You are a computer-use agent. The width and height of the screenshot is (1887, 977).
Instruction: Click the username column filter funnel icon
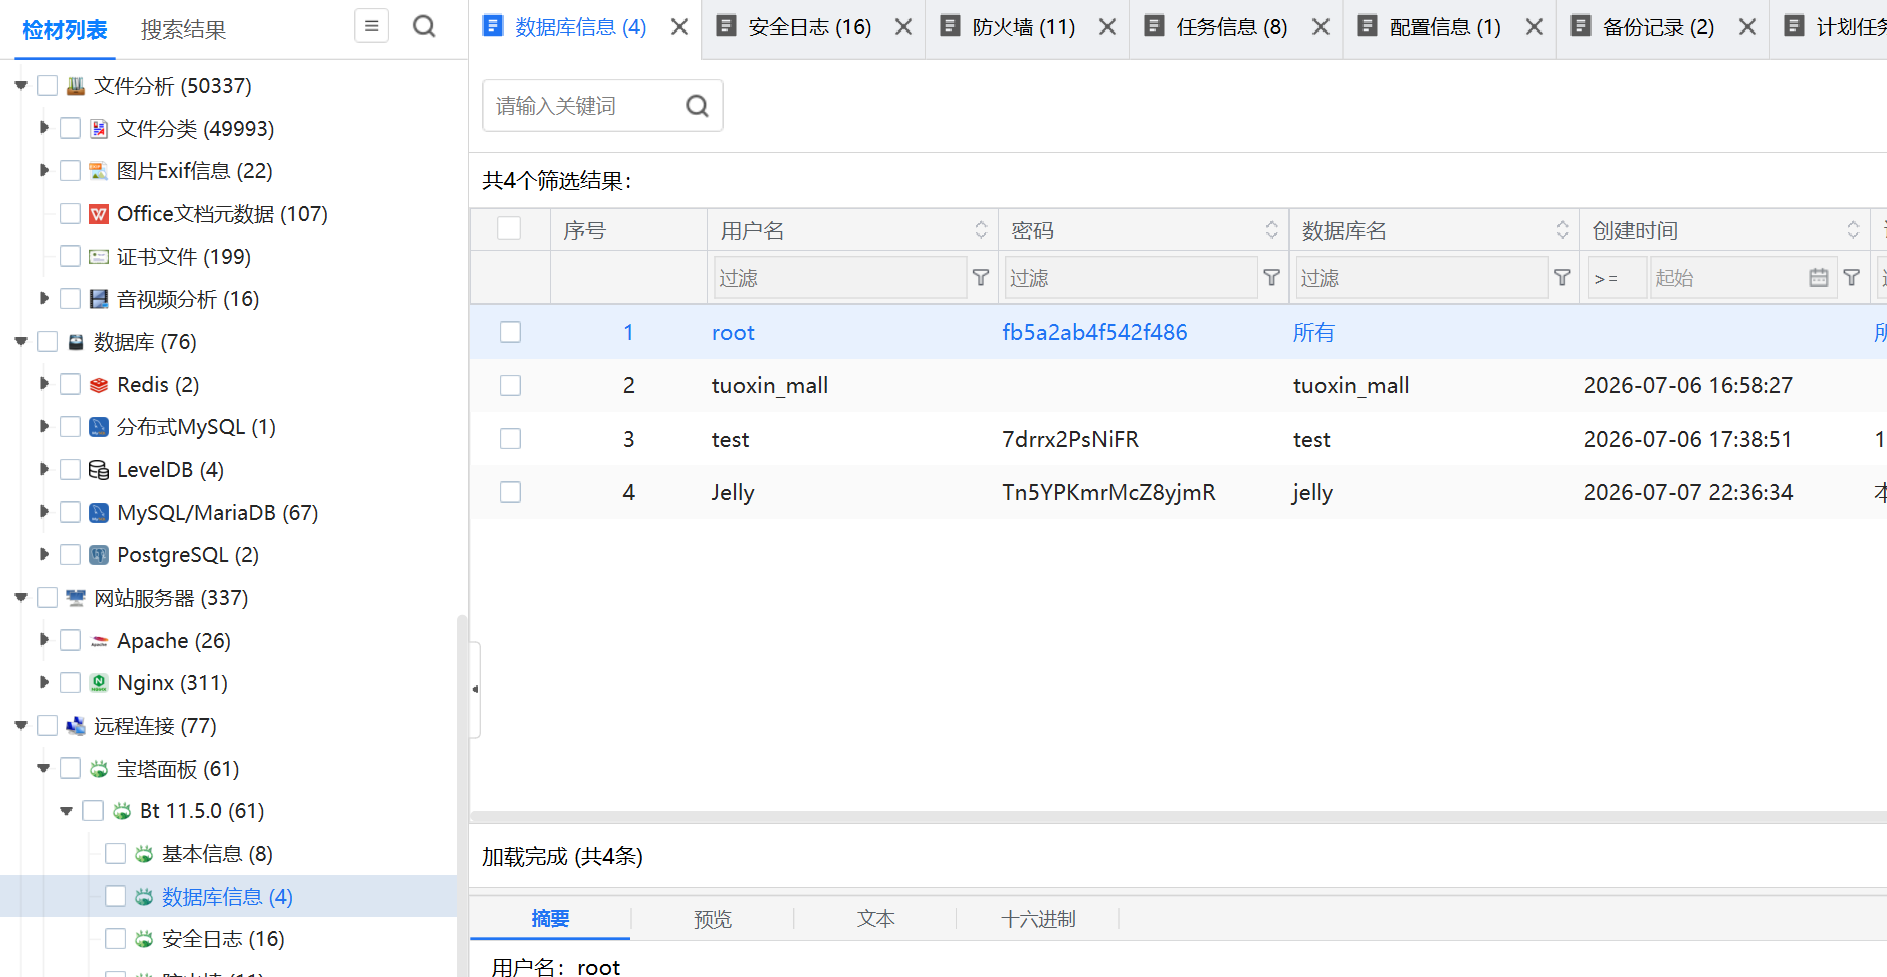[981, 277]
